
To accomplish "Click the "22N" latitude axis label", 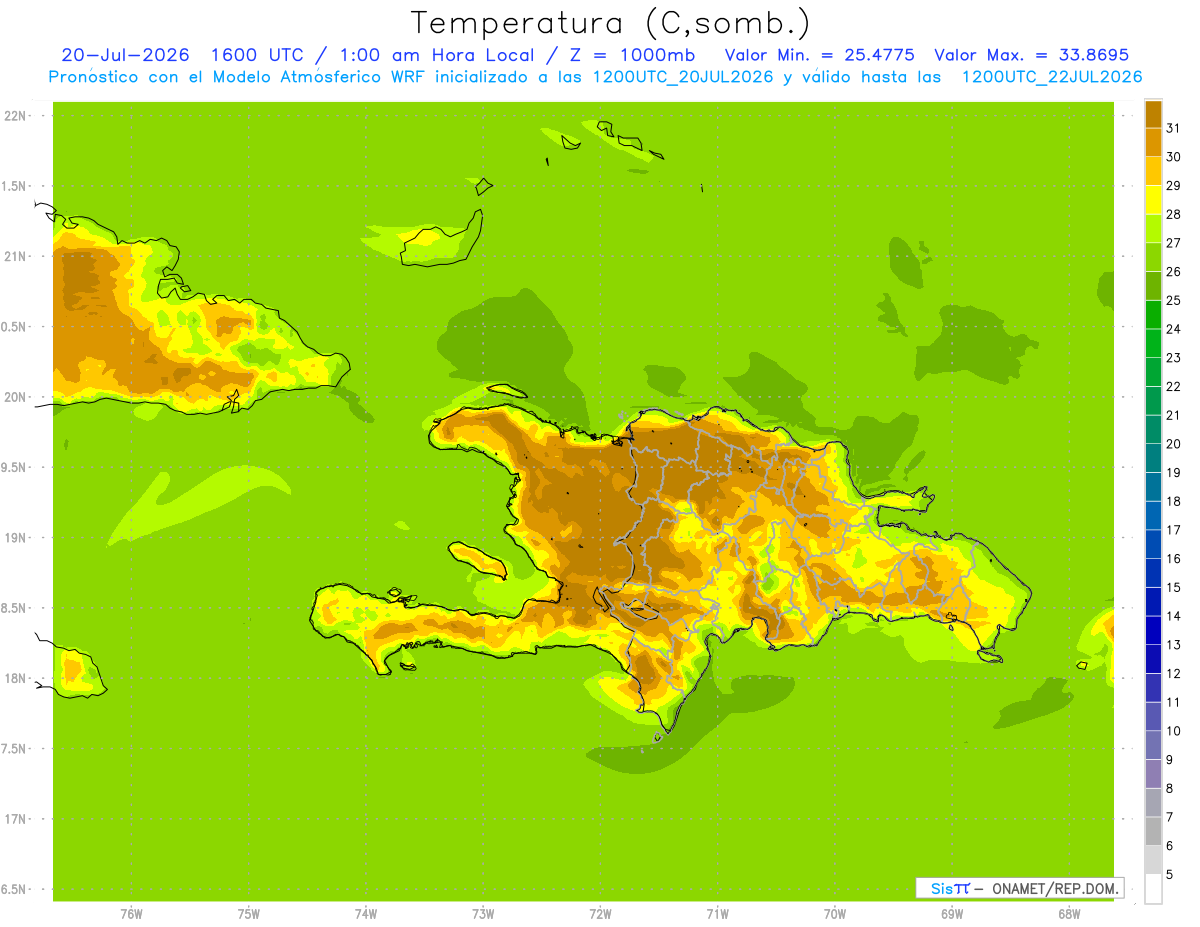I will [15, 116].
